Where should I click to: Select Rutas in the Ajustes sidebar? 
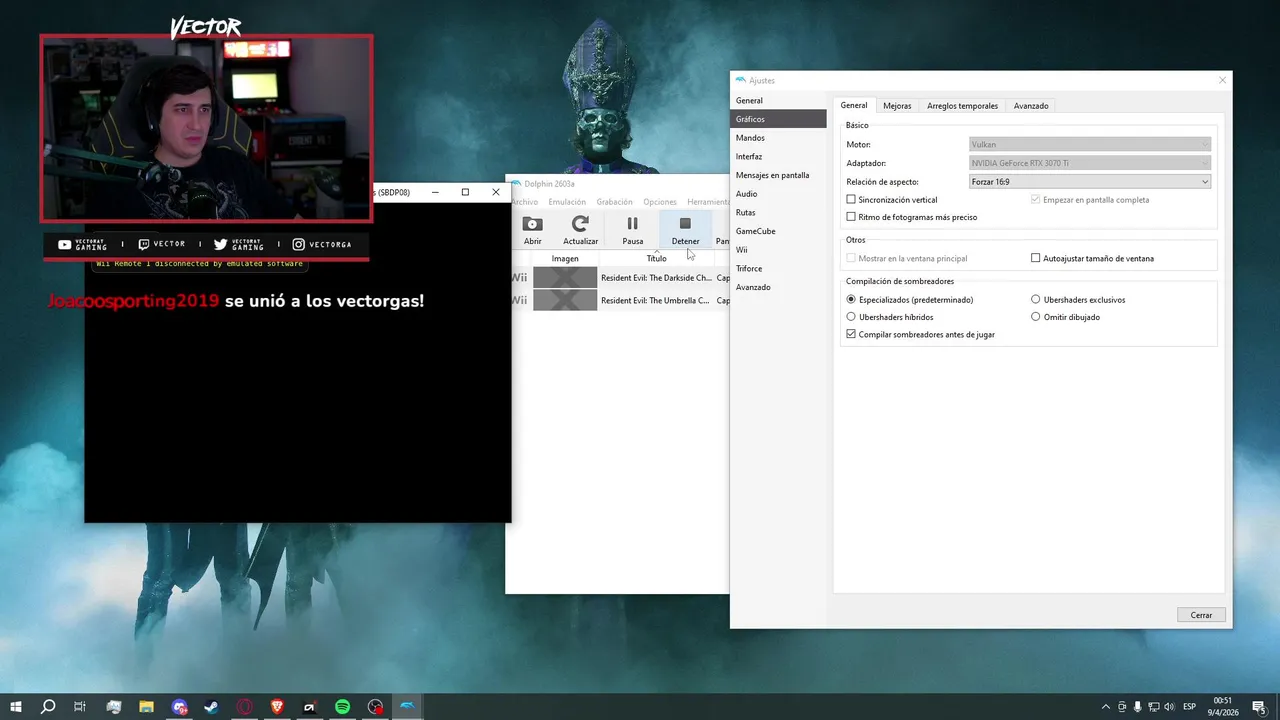tap(779, 212)
